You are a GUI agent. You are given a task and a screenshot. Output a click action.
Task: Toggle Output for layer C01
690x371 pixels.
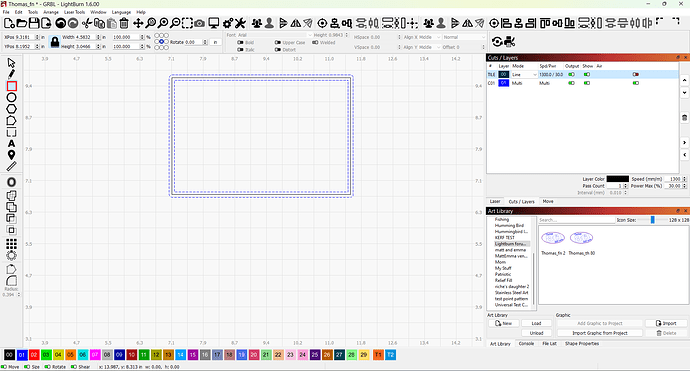click(x=571, y=83)
